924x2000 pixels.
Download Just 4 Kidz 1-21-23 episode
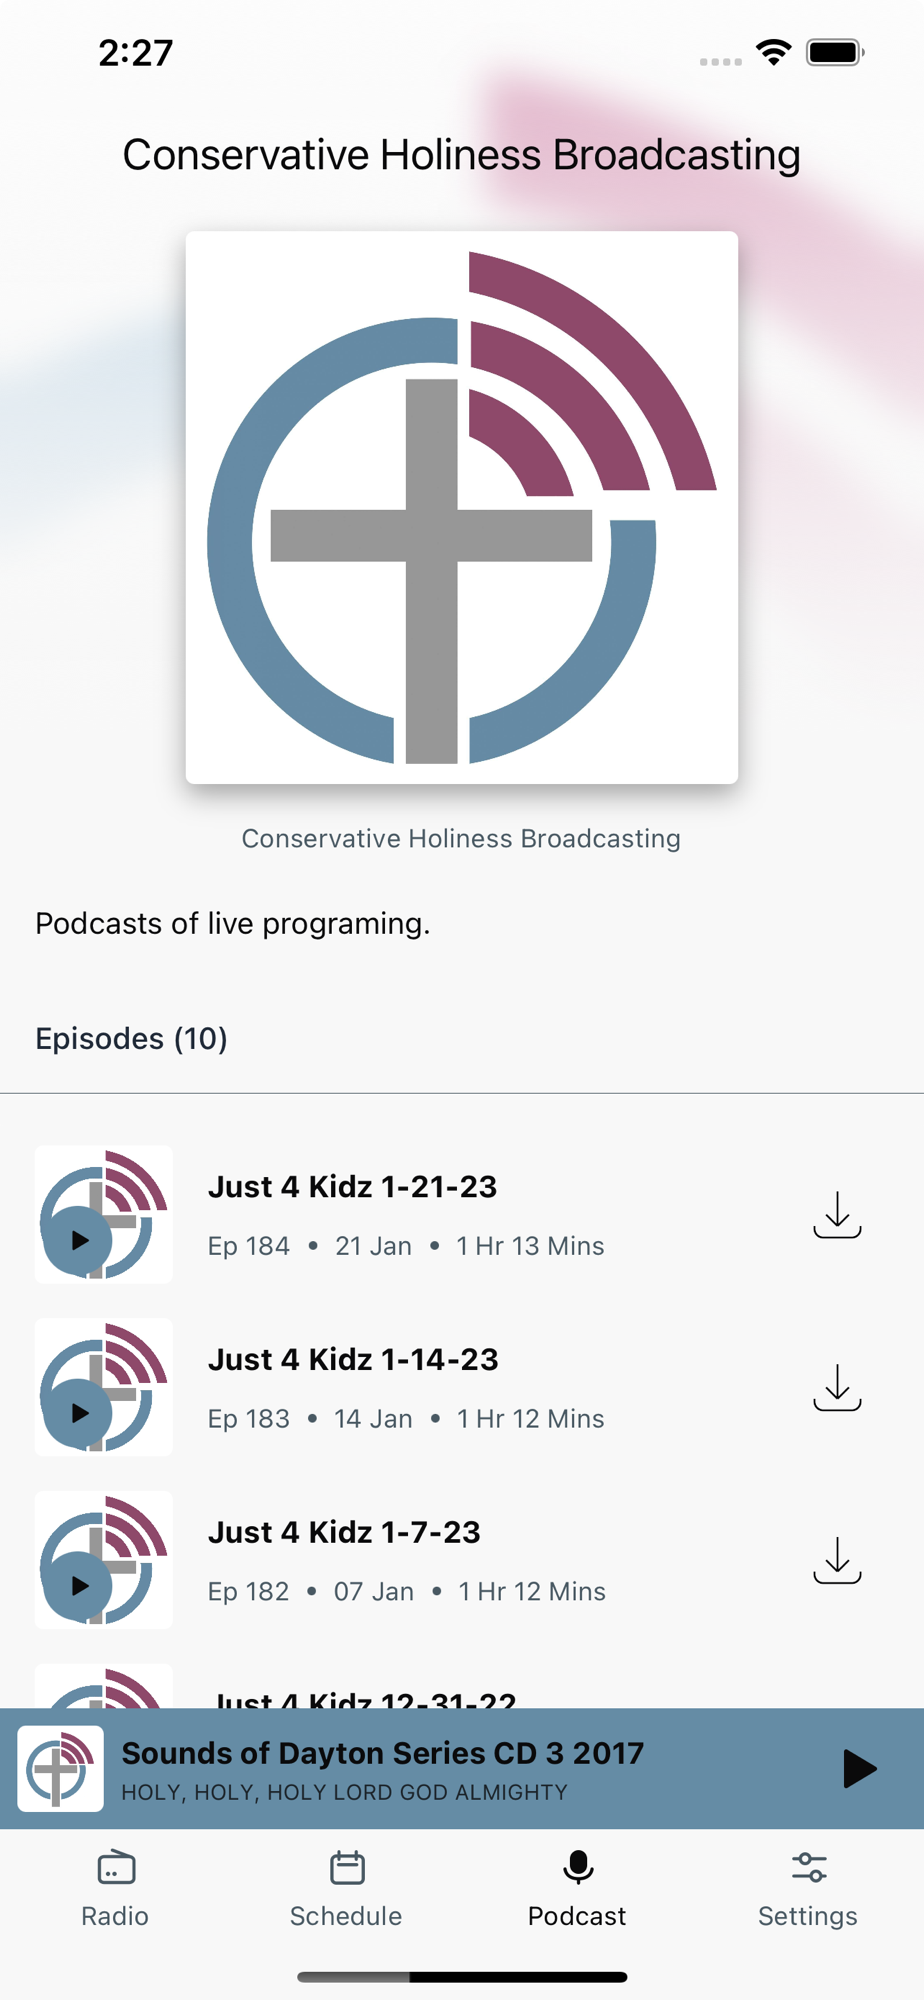tap(837, 1214)
